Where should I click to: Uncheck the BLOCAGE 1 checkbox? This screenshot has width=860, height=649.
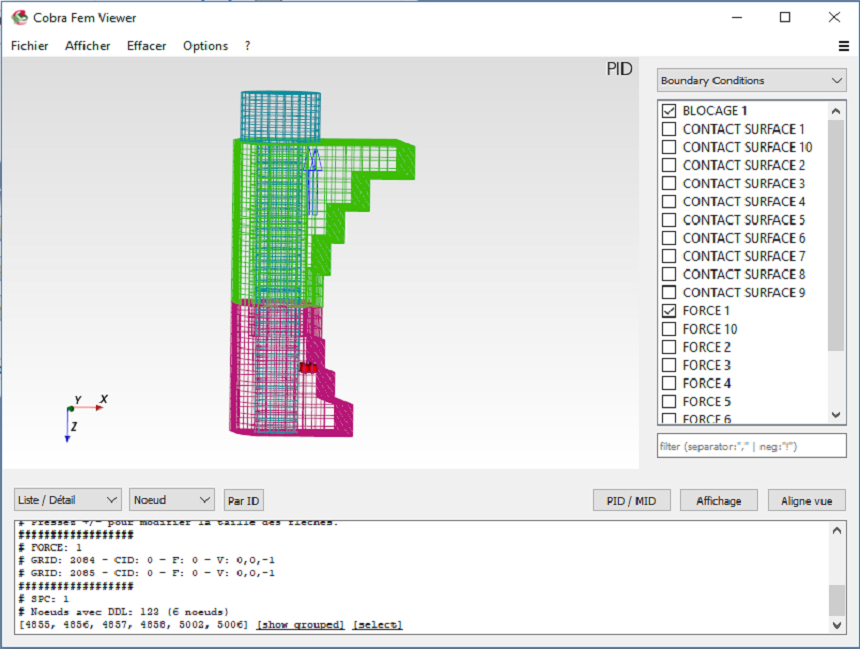pyautogui.click(x=669, y=111)
